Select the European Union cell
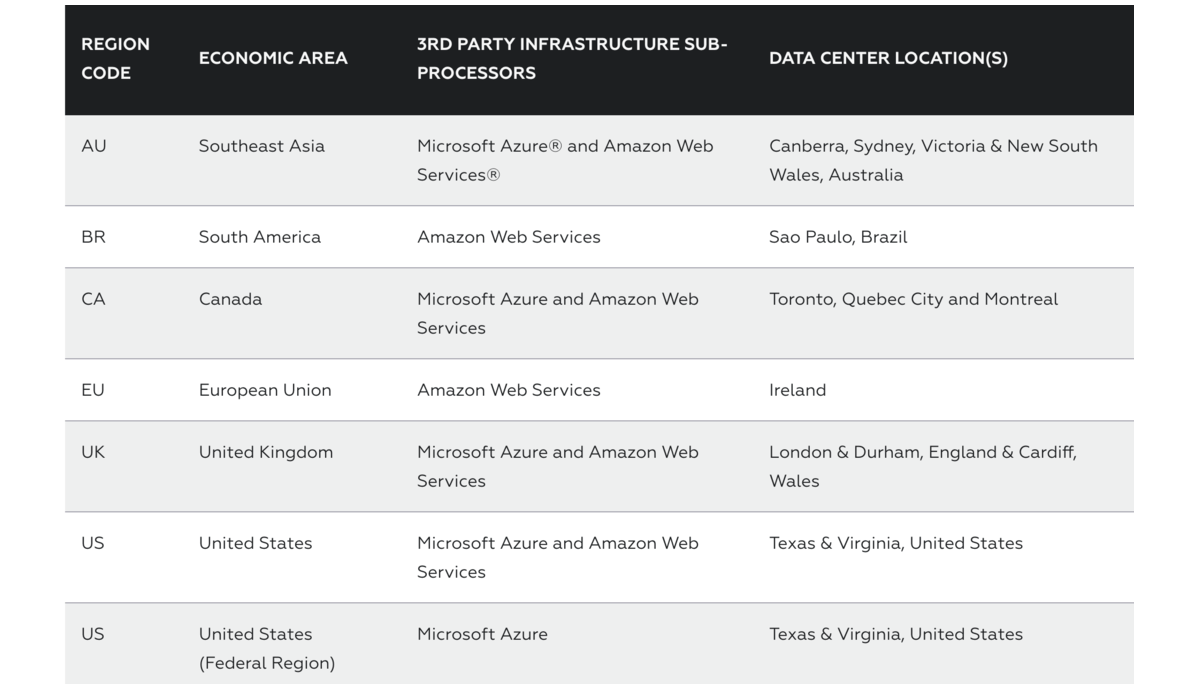1200x684 pixels. (x=265, y=390)
